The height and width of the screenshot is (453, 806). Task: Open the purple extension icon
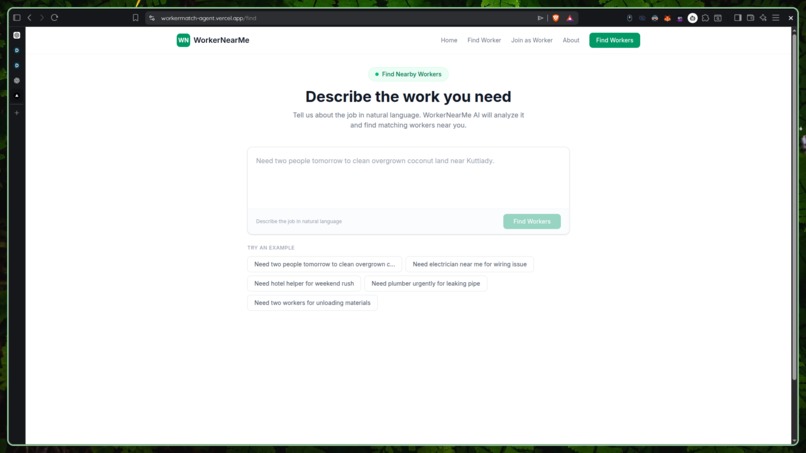tap(680, 18)
